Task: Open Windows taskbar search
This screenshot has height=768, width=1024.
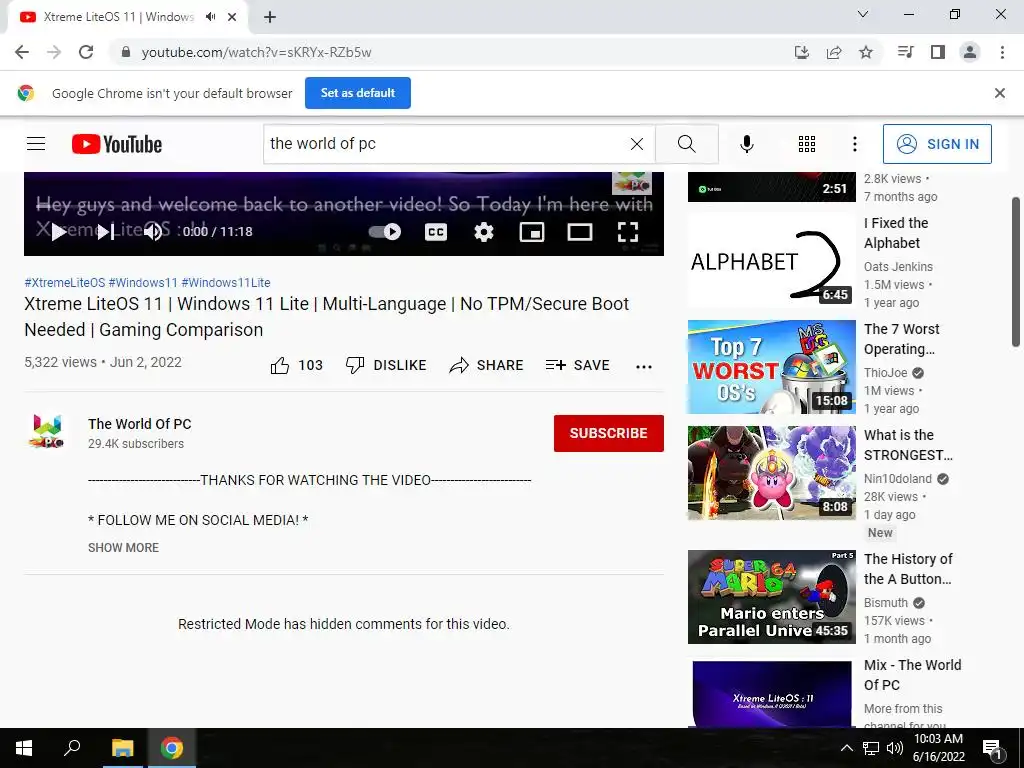Action: [x=72, y=748]
